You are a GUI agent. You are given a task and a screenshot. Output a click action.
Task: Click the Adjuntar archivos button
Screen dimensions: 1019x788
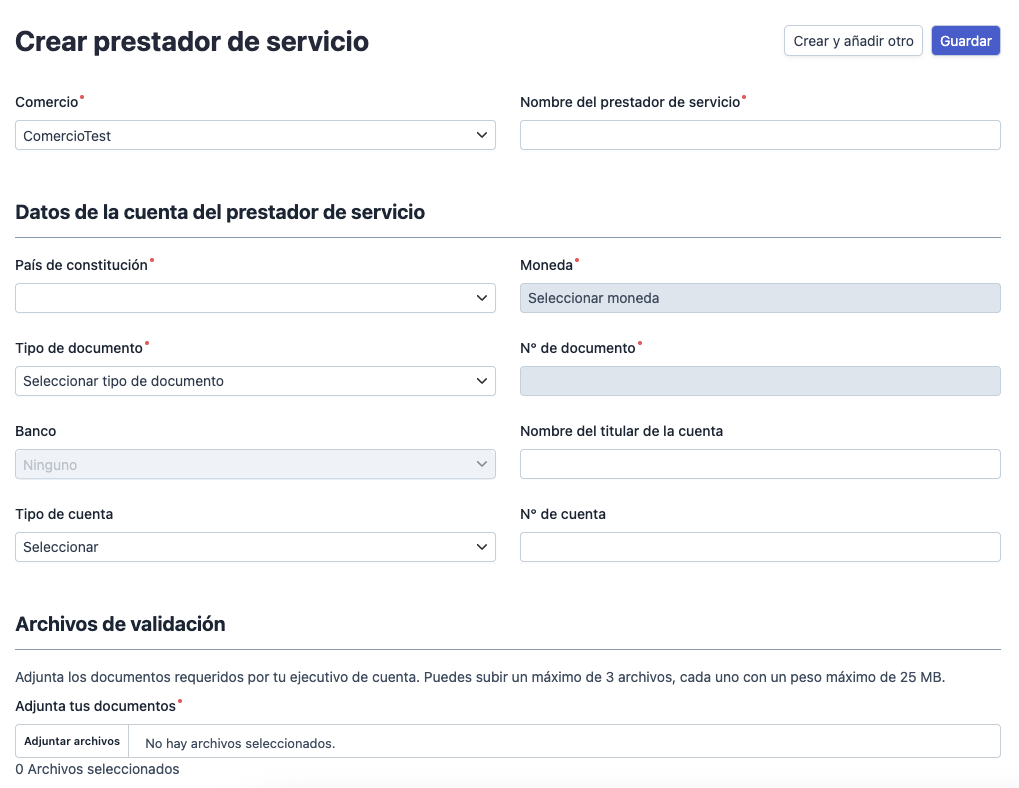pos(71,740)
